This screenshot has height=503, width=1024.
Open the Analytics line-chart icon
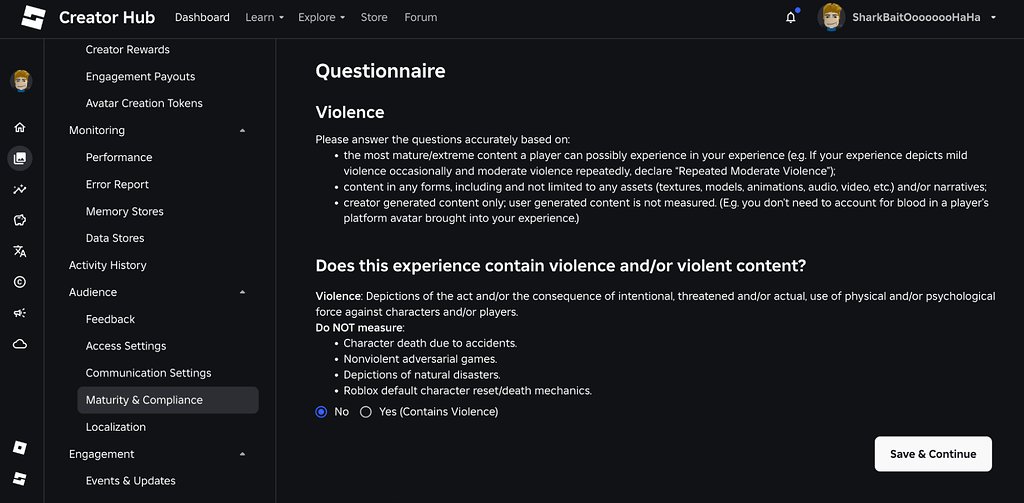pyautogui.click(x=20, y=189)
